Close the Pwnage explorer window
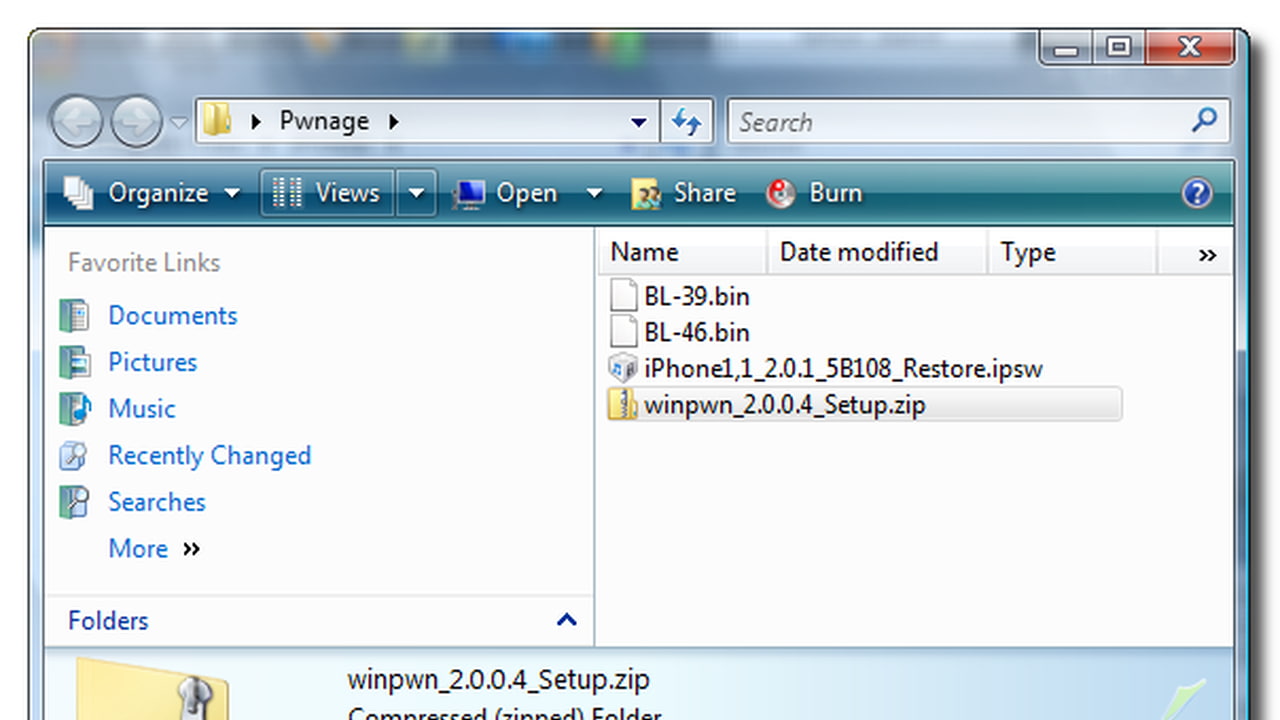 tap(1189, 48)
